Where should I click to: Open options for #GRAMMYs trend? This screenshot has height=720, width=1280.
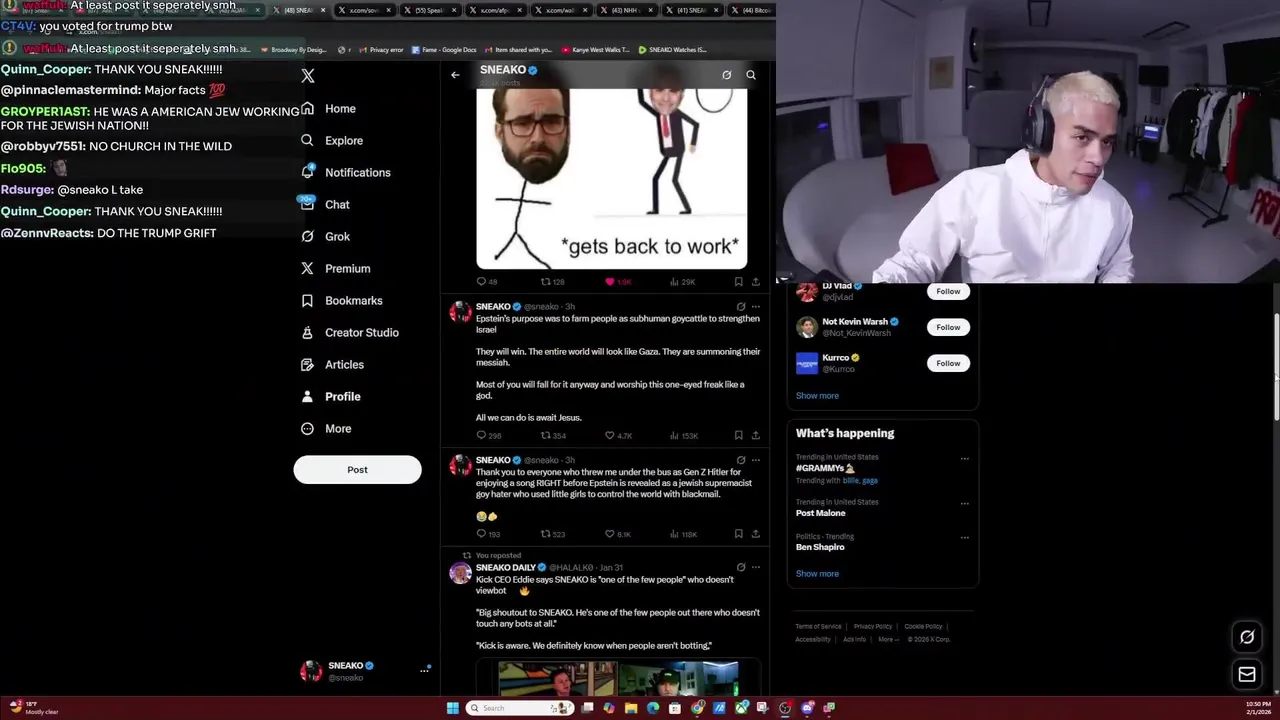point(964,459)
